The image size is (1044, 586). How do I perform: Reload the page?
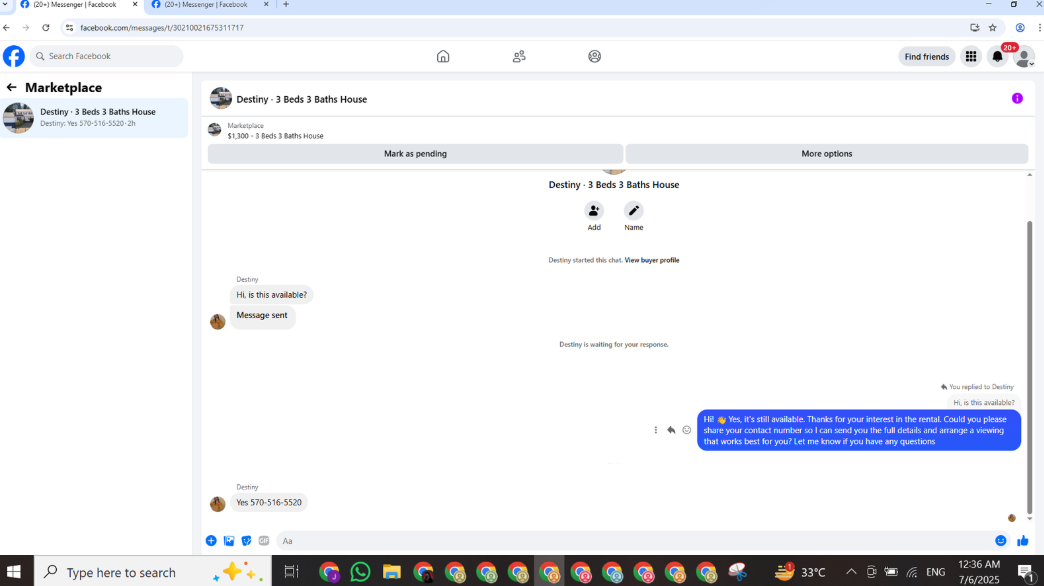pyautogui.click(x=45, y=28)
